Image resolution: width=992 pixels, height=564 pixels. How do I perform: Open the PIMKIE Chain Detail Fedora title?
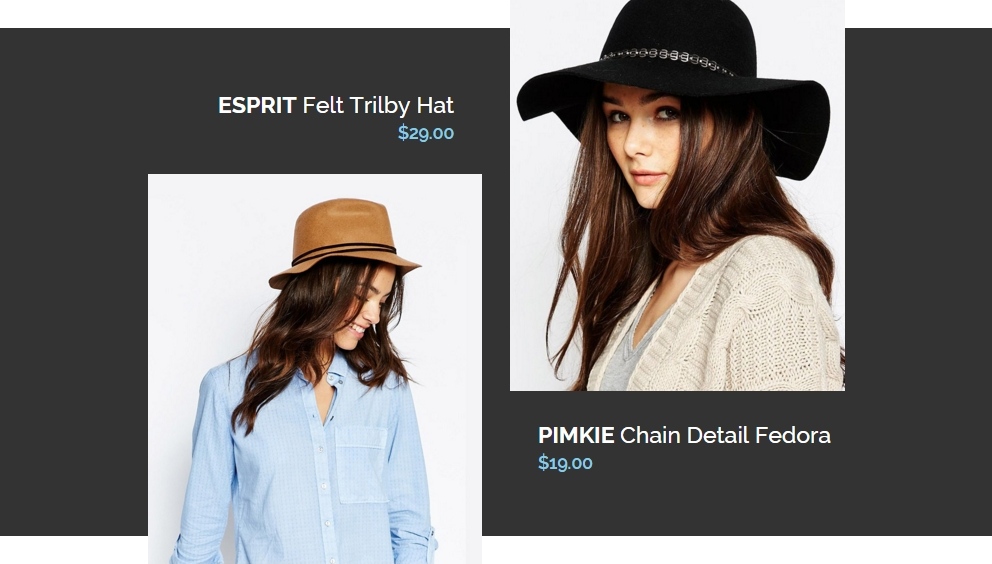tap(684, 436)
